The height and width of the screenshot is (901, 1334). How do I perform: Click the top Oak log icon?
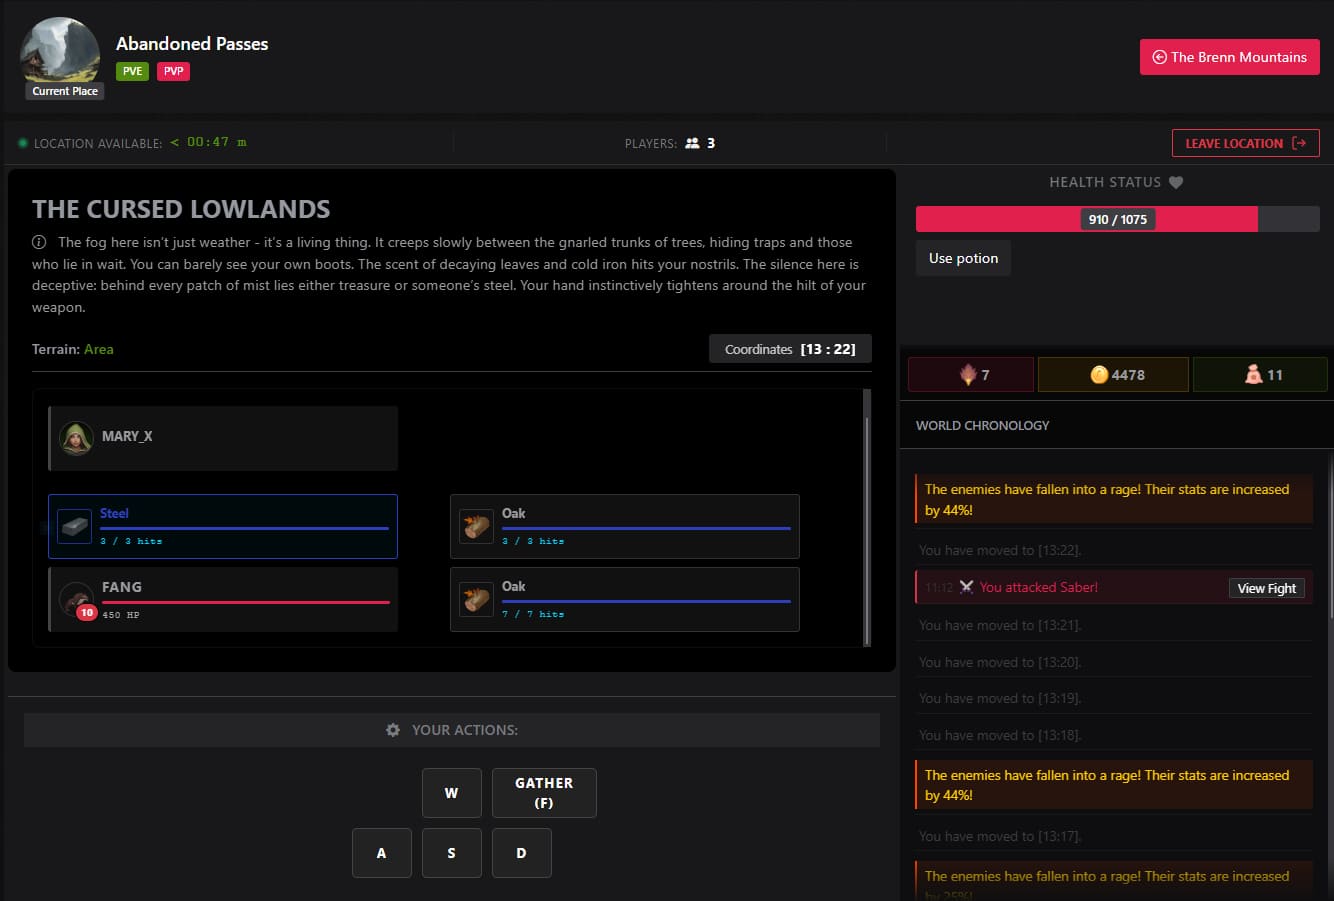[x=477, y=526]
